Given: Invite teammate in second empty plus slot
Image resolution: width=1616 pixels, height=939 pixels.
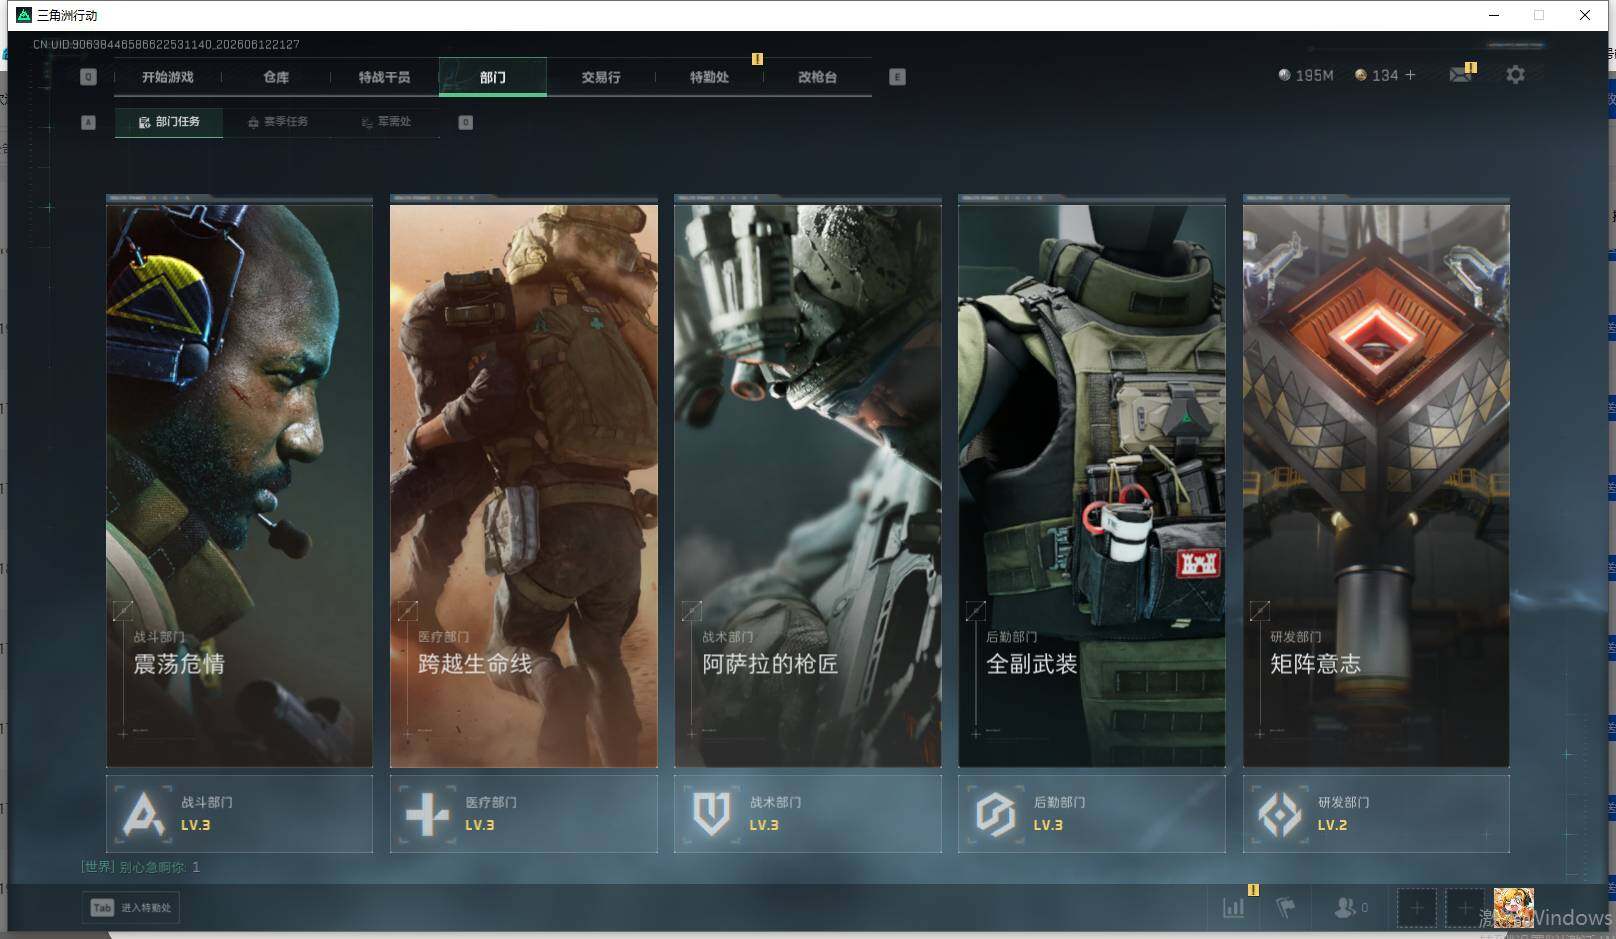Looking at the screenshot, I should [1465, 908].
